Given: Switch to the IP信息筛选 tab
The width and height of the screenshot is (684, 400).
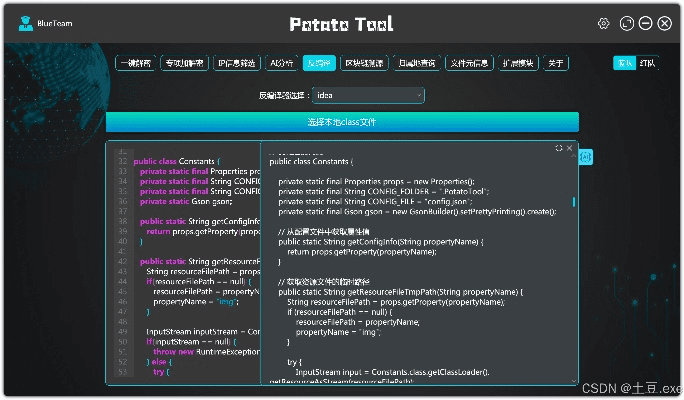Looking at the screenshot, I should coord(237,63).
